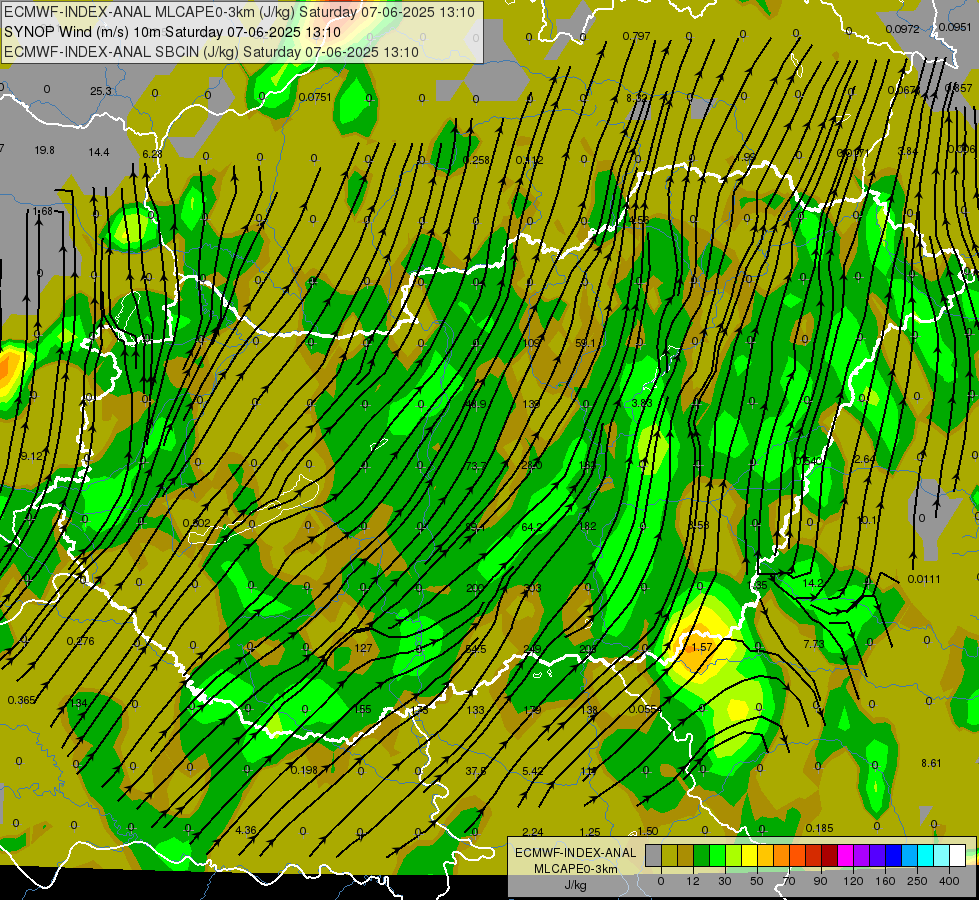Click the map value 7.73
This screenshot has height=900, width=979.
(814, 644)
